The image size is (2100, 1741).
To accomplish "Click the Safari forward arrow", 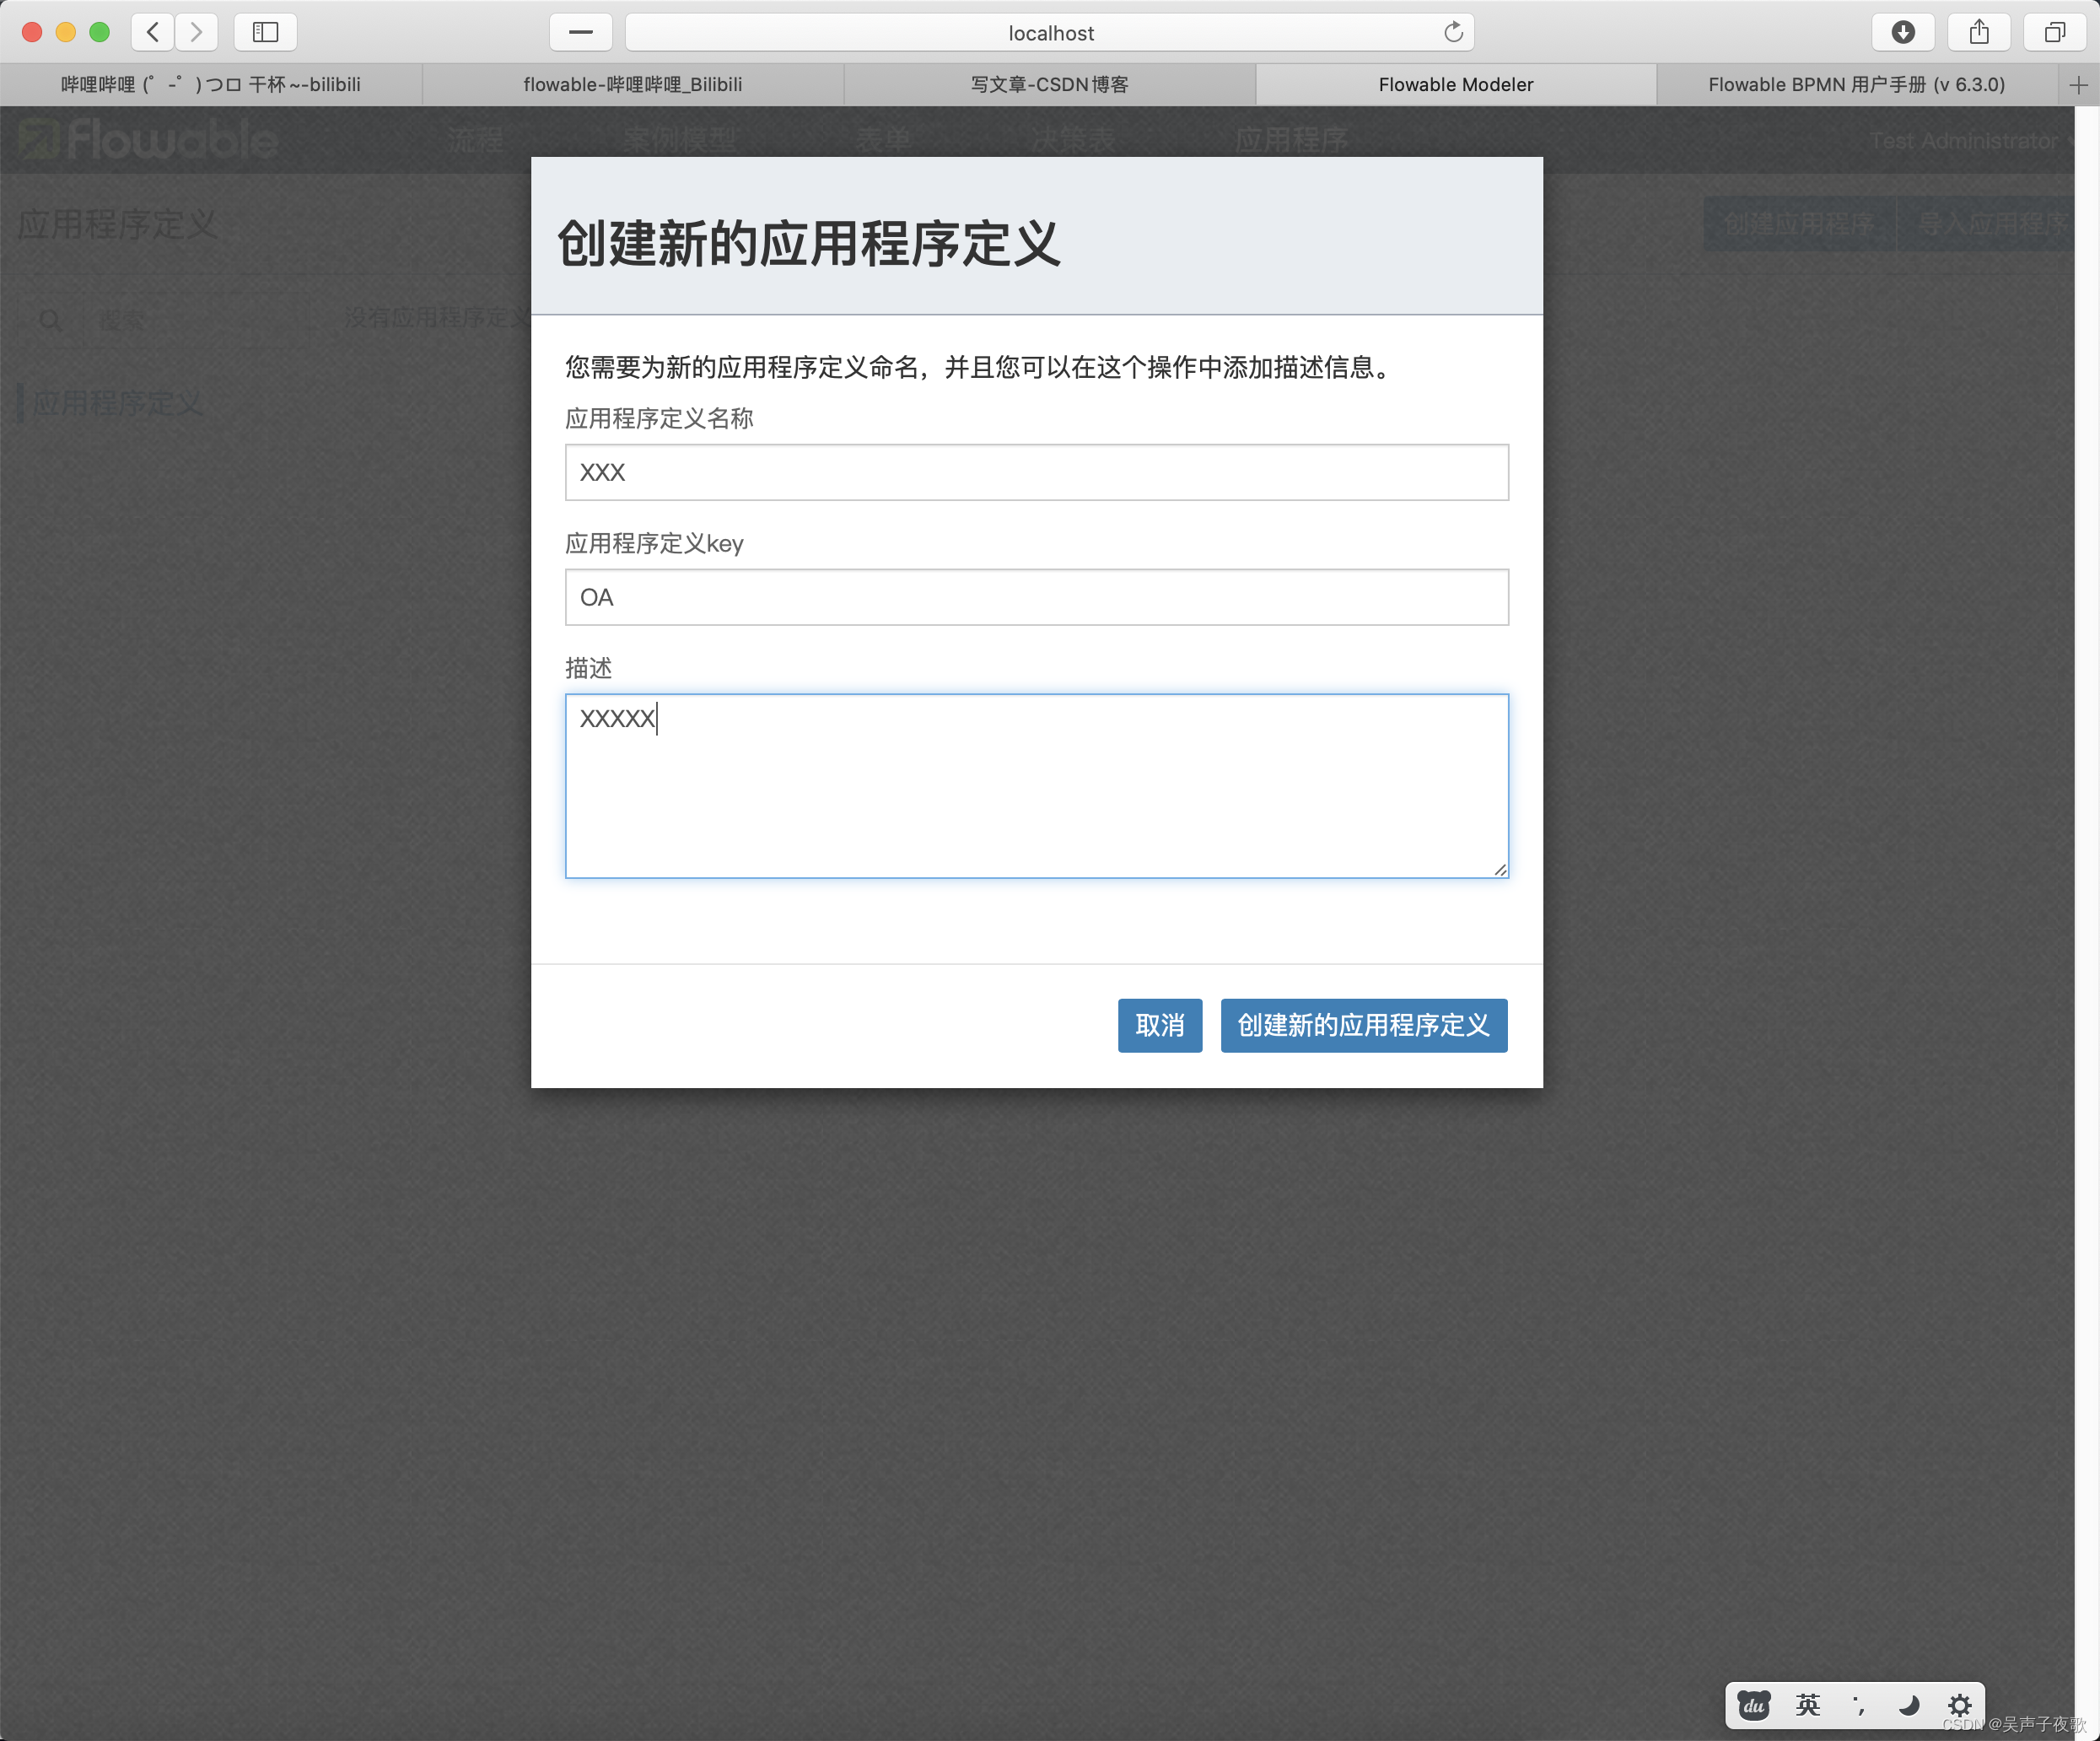I will click(x=197, y=32).
